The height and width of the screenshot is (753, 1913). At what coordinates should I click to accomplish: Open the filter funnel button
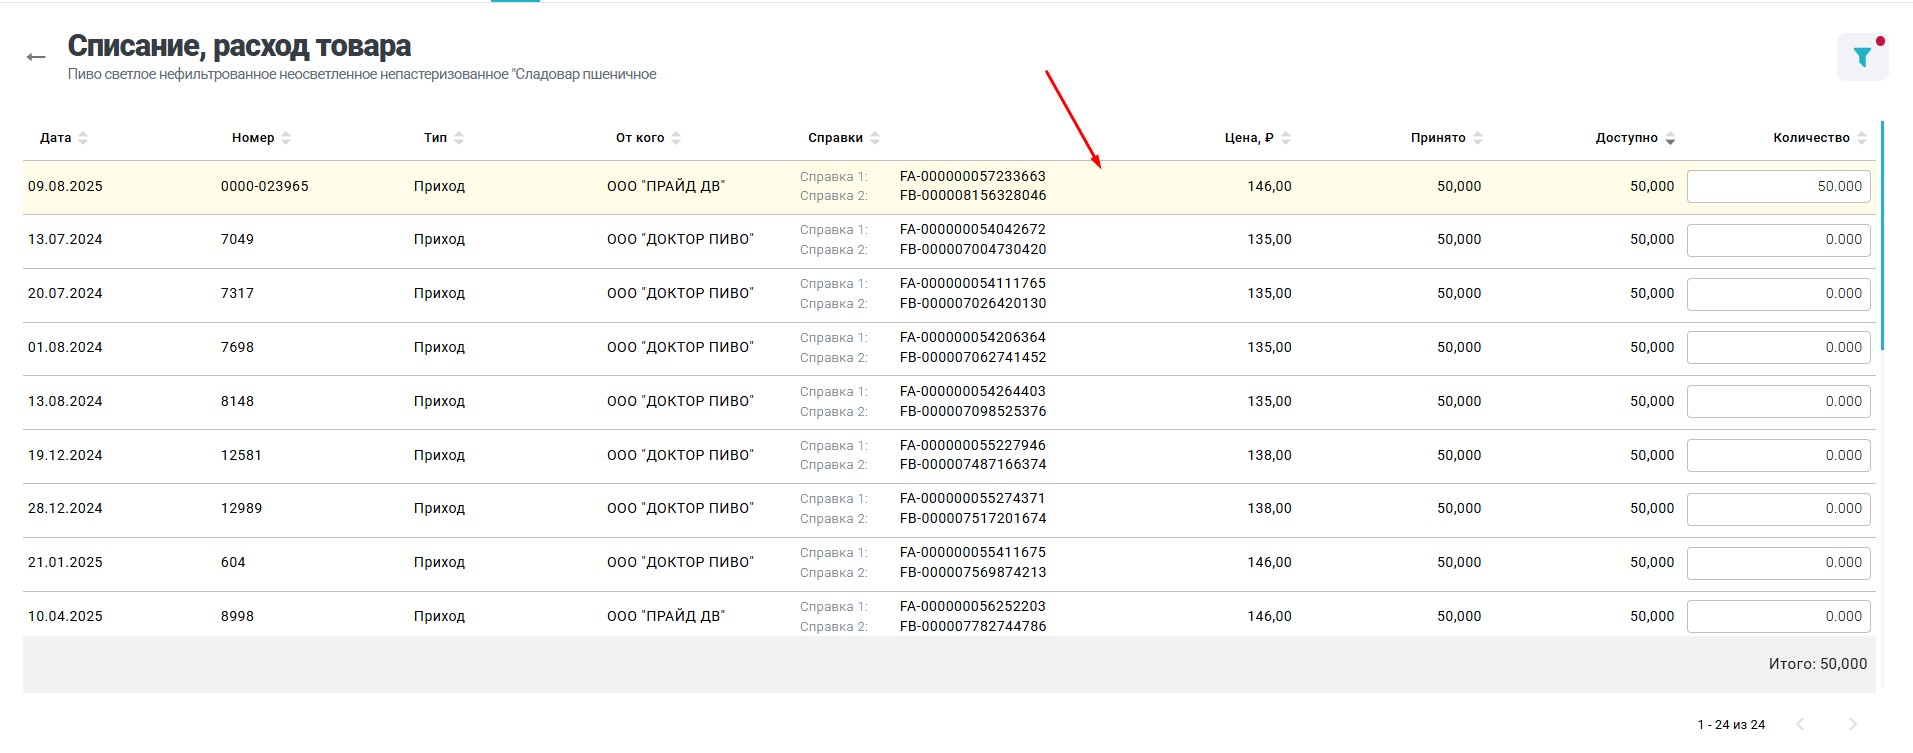[x=1861, y=58]
